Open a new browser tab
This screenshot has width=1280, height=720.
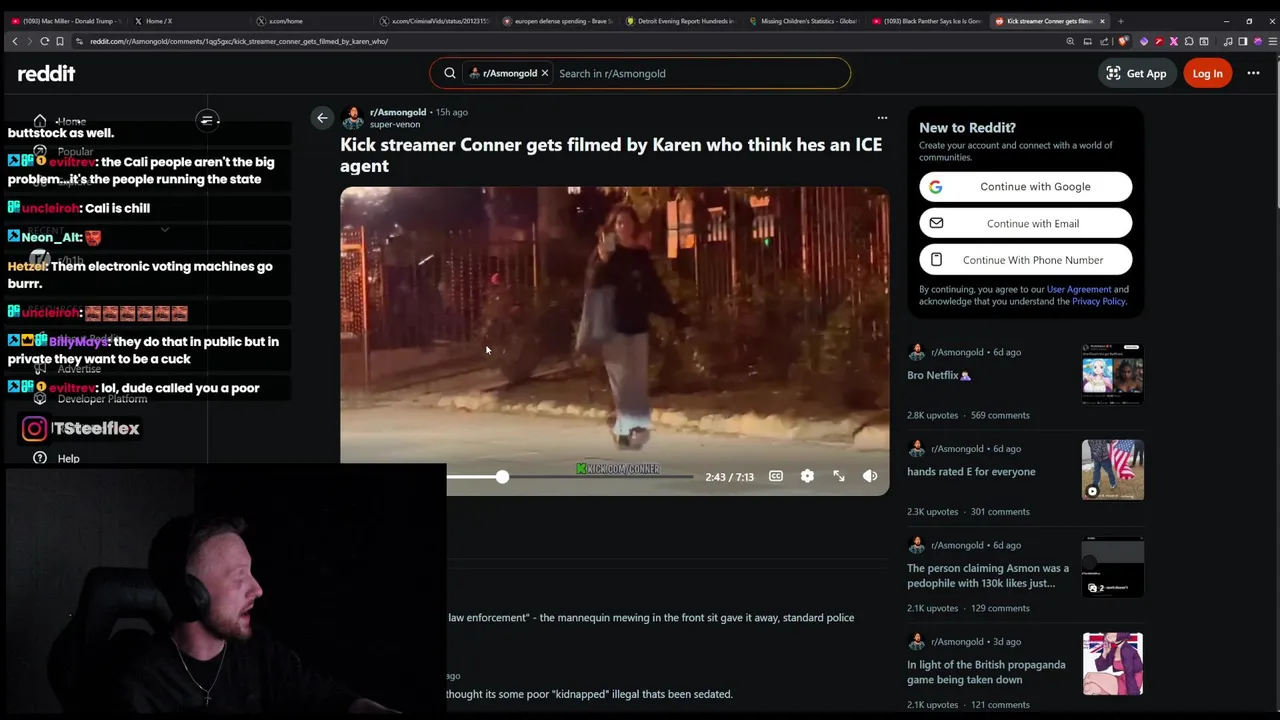[1120, 21]
